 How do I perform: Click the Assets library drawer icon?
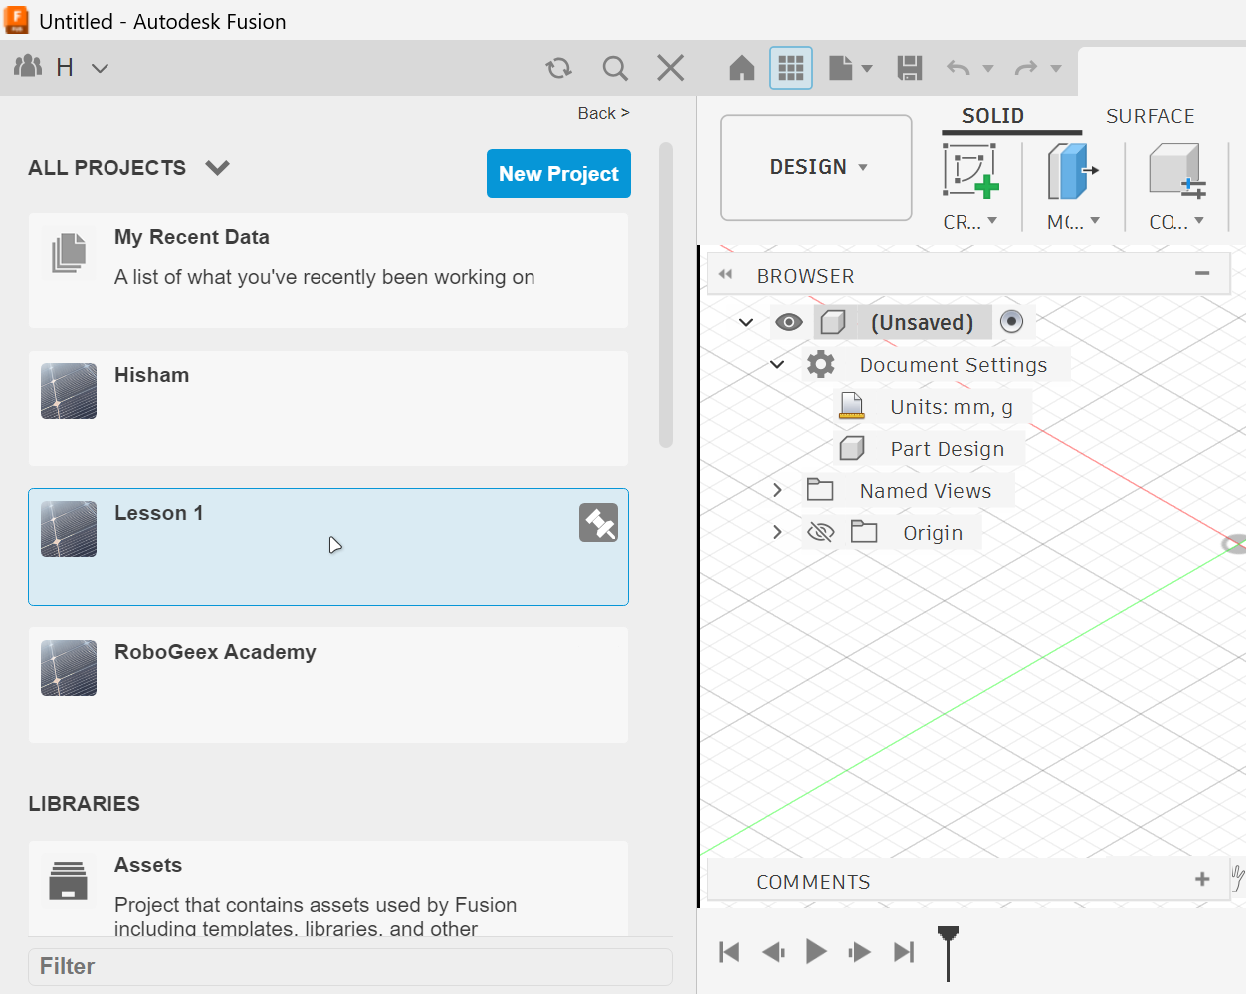click(68, 881)
